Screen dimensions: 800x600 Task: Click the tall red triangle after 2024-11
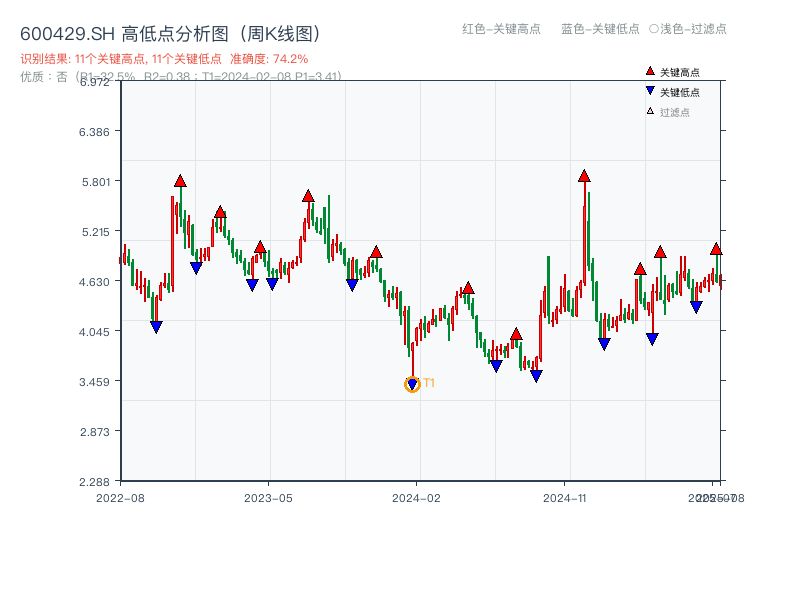(583, 176)
